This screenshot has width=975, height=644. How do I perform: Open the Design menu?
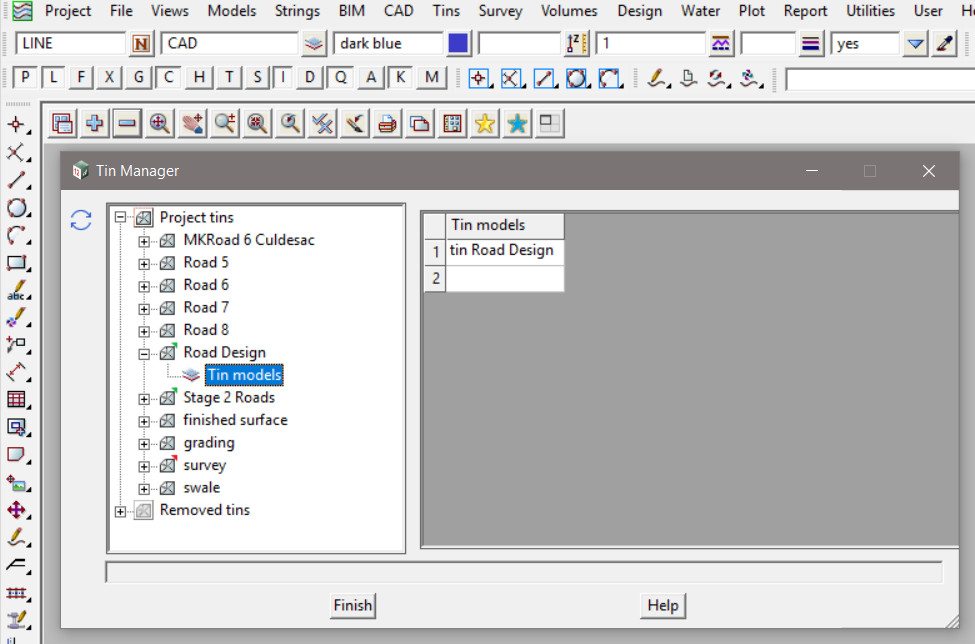pos(639,11)
